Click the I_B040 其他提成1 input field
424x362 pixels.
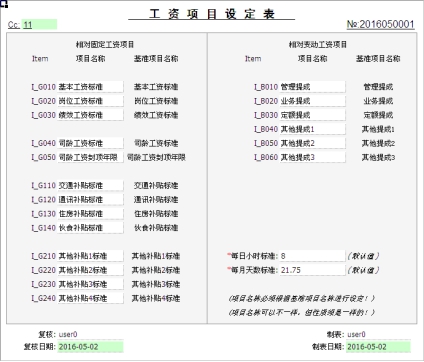coord(312,129)
